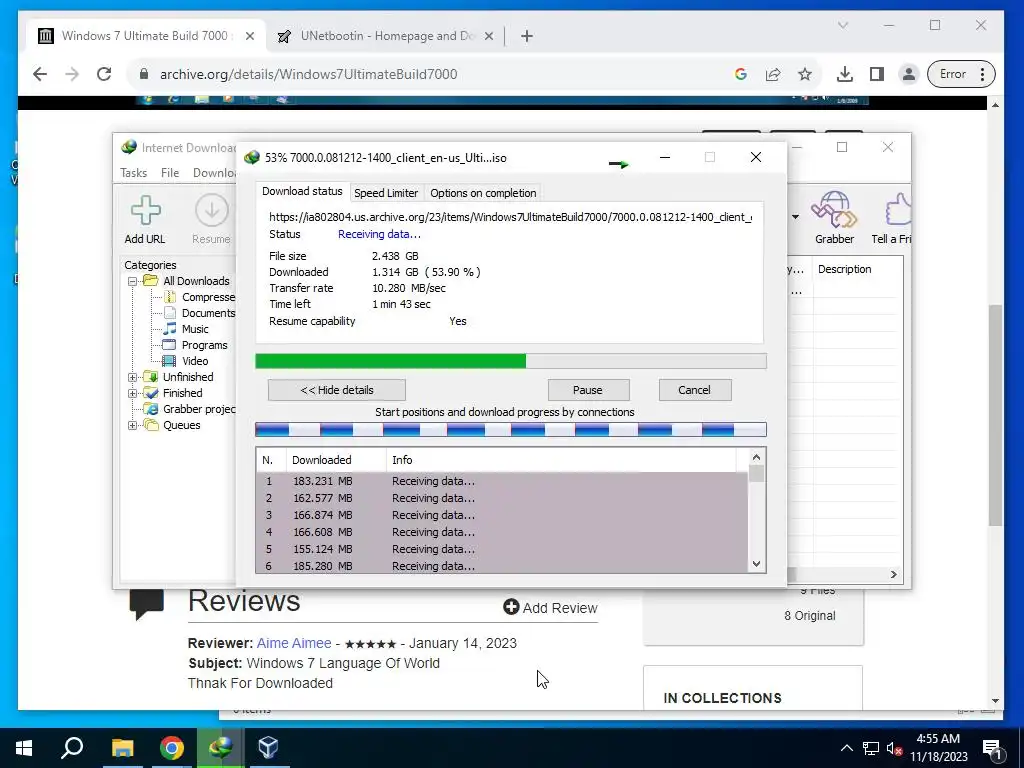The width and height of the screenshot is (1024, 768).
Task: Open taskbar search icon
Action: (x=72, y=747)
